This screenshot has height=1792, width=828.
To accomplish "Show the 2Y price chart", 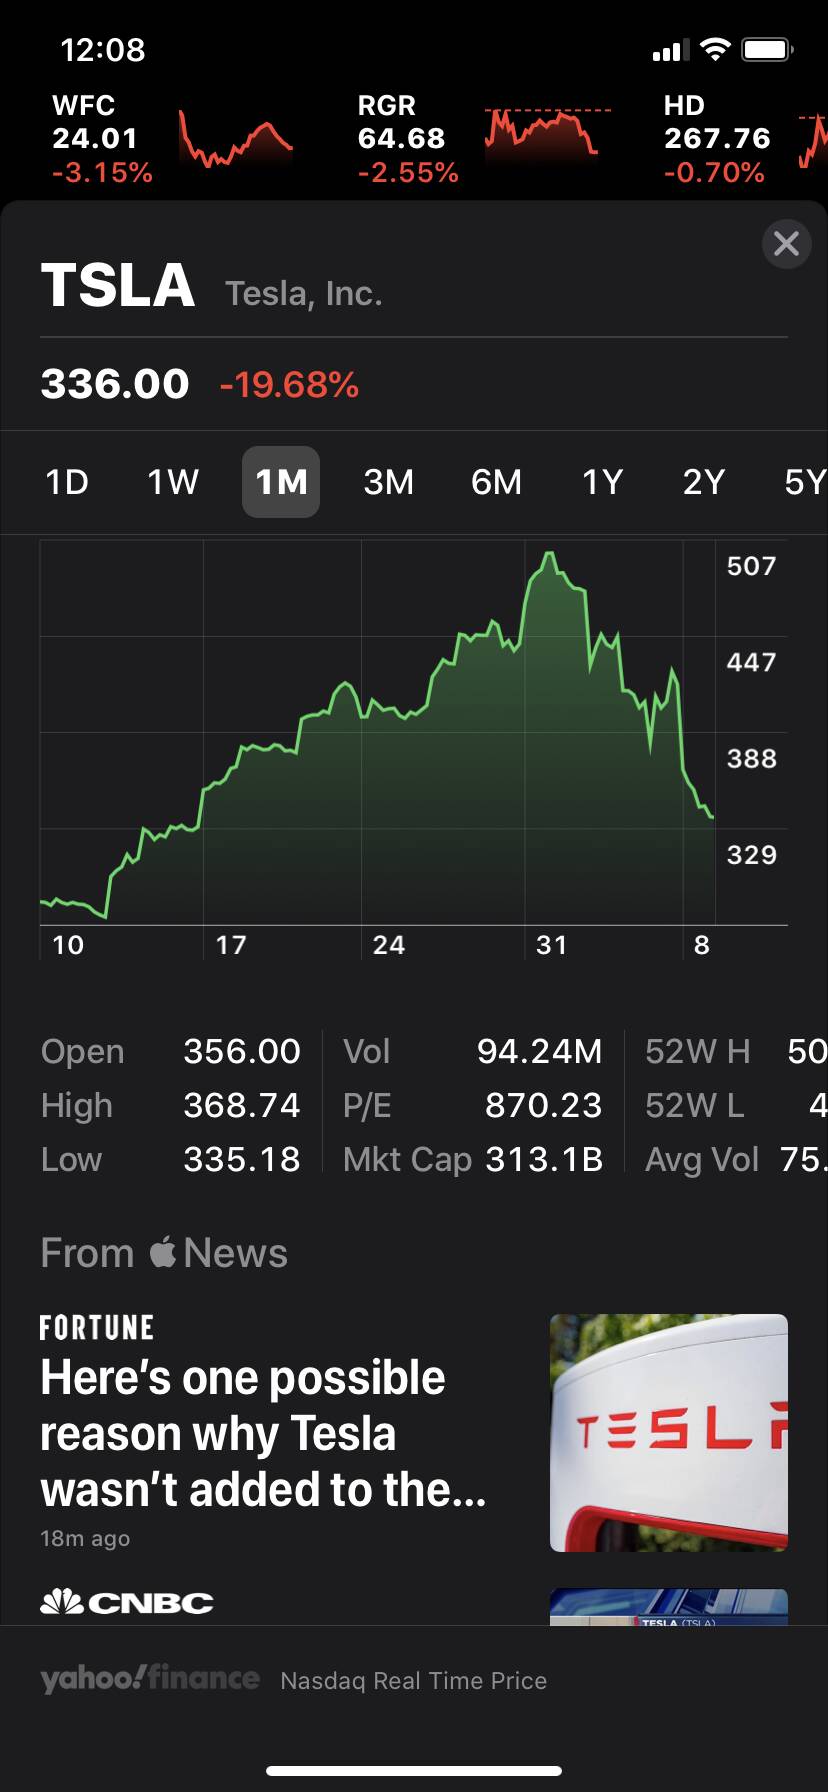I will coord(703,482).
